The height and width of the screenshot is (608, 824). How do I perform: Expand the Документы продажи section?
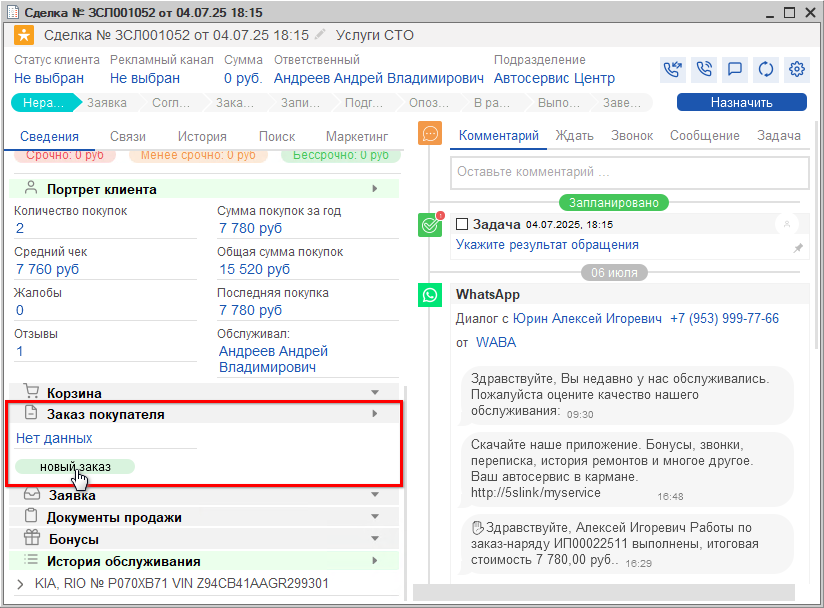pyautogui.click(x=375, y=517)
